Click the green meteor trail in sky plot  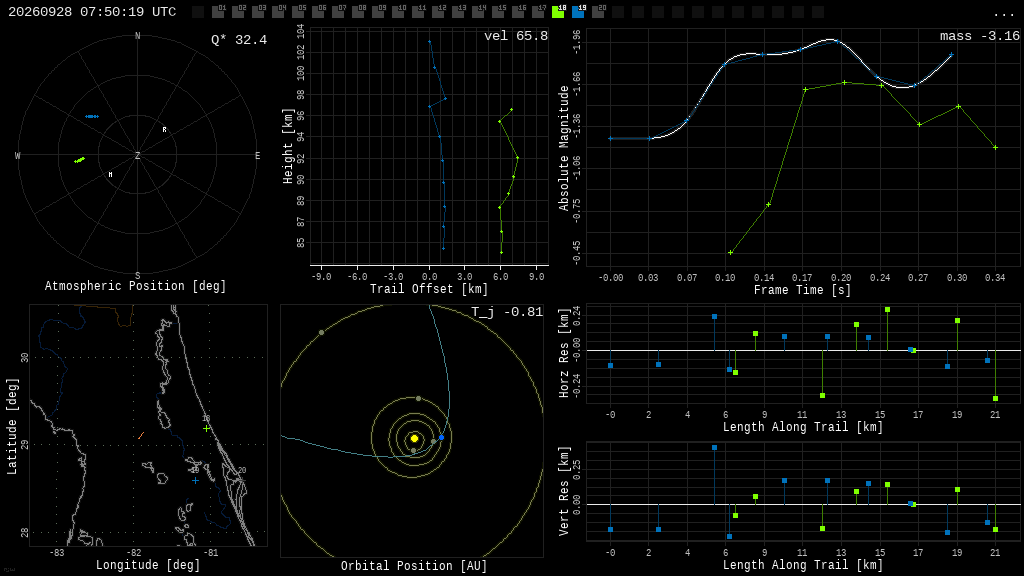pyautogui.click(x=80, y=159)
